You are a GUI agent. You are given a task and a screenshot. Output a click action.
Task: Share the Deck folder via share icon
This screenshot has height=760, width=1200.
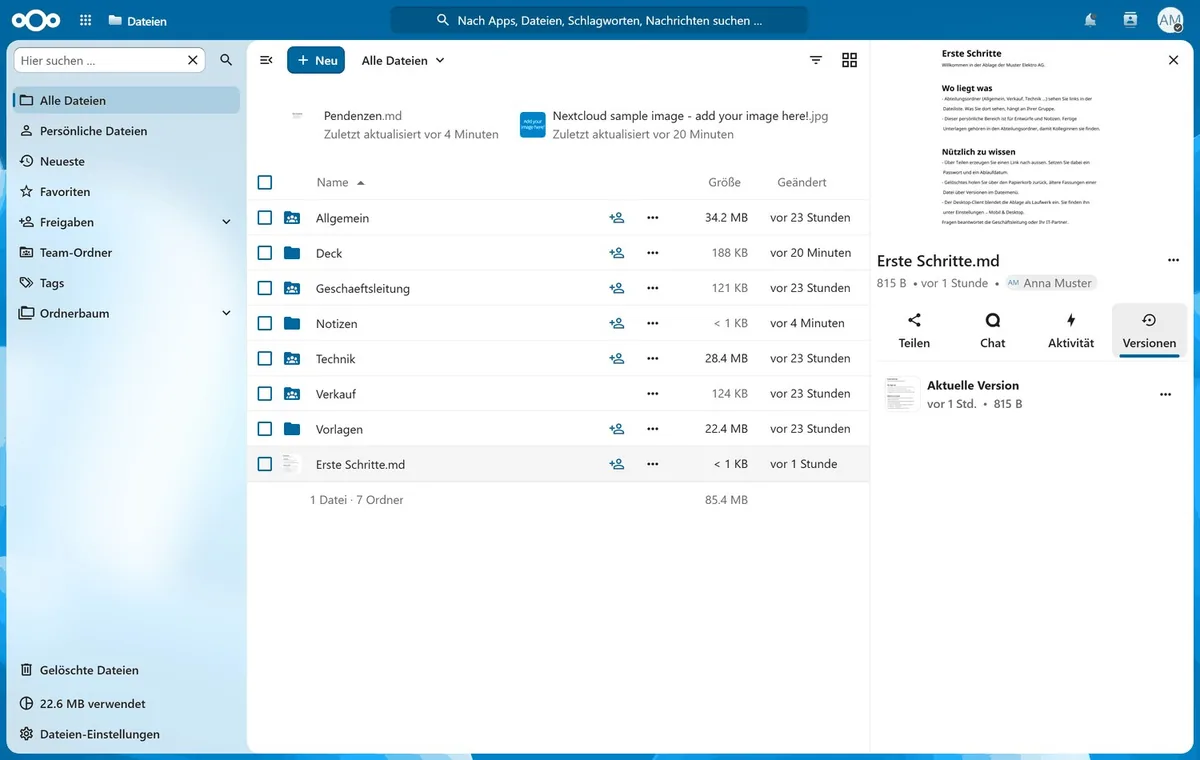pos(617,253)
